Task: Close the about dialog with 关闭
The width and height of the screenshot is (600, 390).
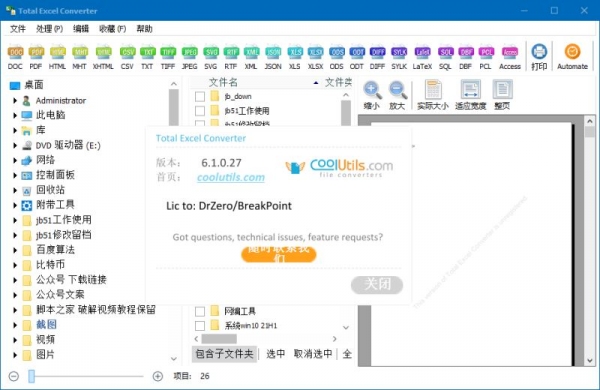Action: tap(377, 285)
